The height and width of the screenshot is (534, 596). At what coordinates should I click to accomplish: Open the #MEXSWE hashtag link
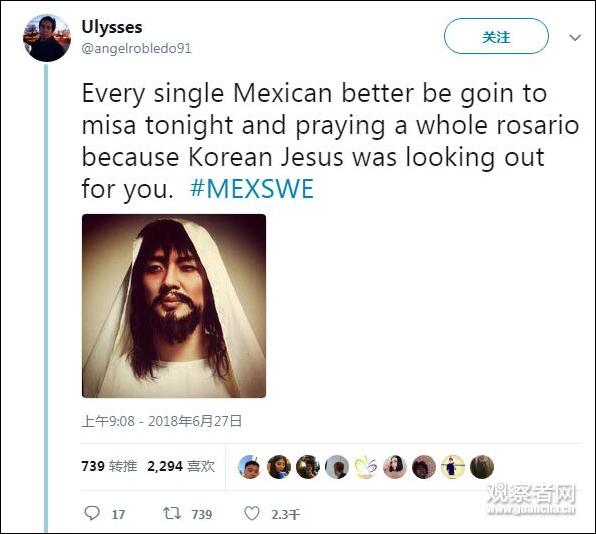point(252,189)
